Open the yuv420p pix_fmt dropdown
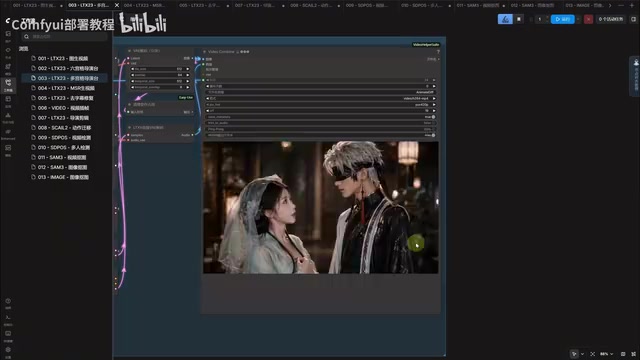The height and width of the screenshot is (360, 640). coord(320,105)
